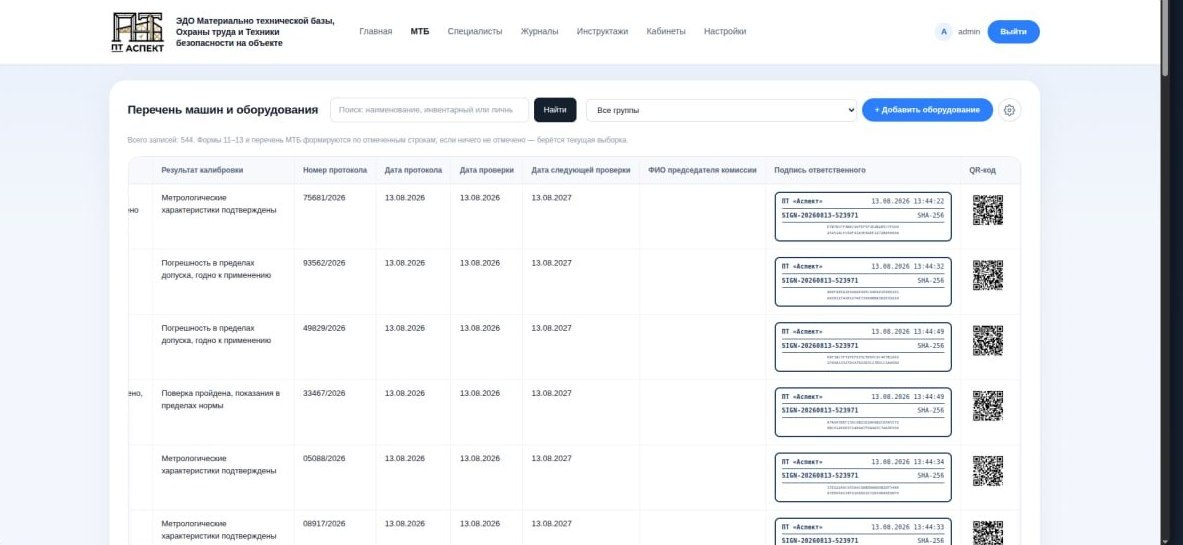Select protocol number 49829/2026 cell
The image size is (1183, 545).
pos(324,328)
